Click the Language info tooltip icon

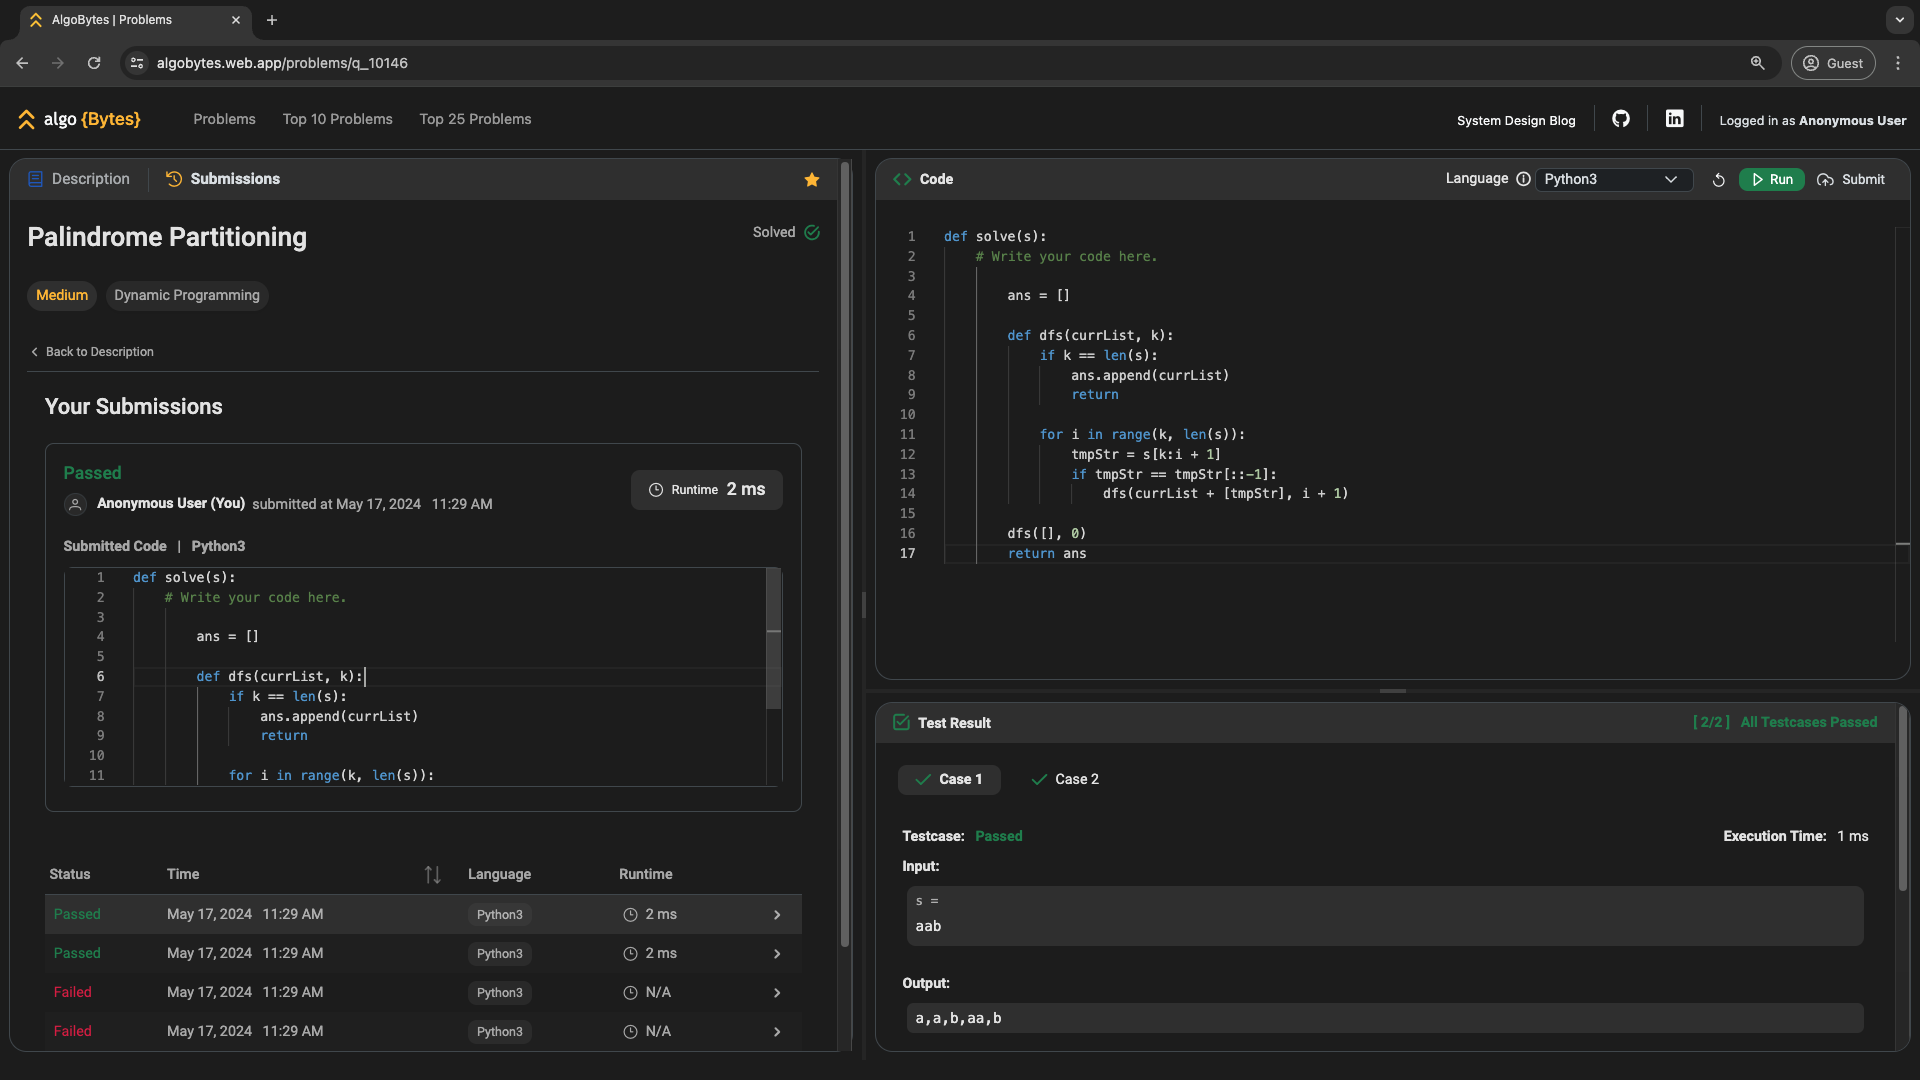coord(1524,179)
